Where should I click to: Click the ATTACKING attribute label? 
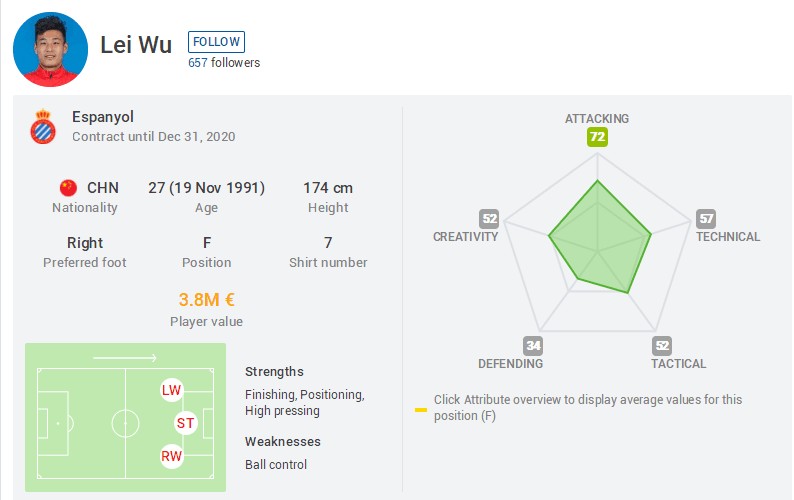tap(597, 119)
